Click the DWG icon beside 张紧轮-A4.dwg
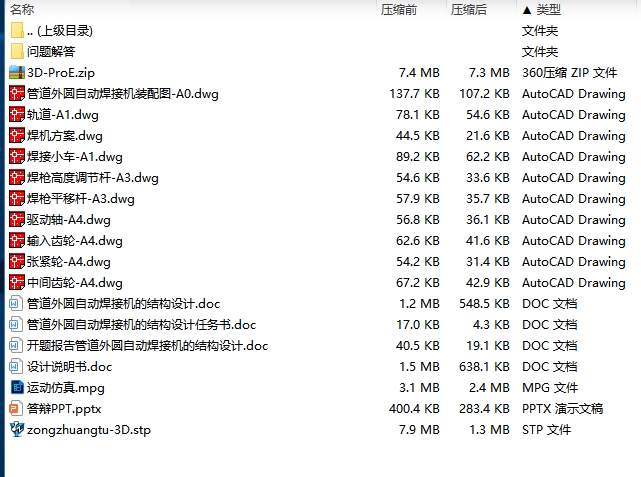The image size is (641, 477). coord(17,262)
